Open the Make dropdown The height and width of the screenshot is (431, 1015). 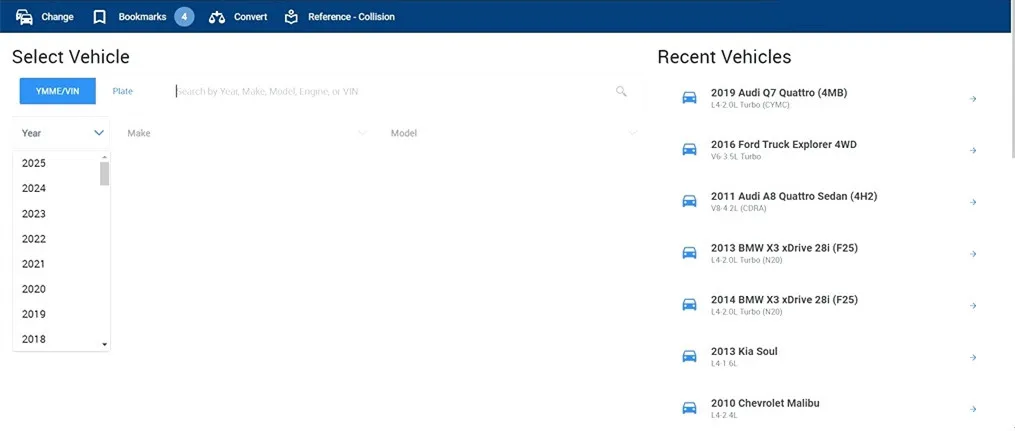(247, 133)
